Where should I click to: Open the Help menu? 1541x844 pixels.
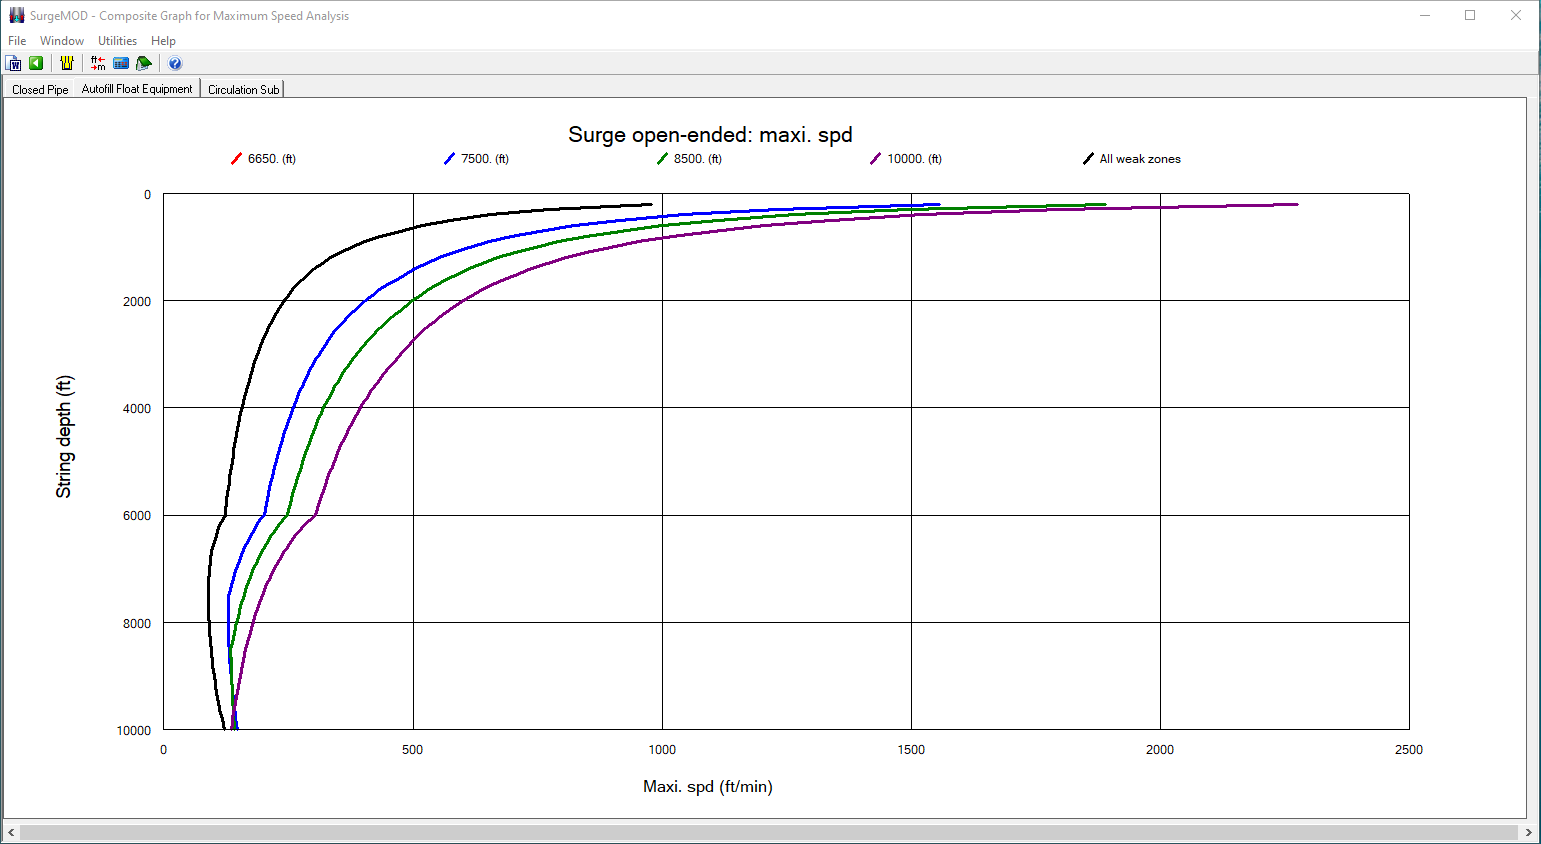tap(163, 41)
